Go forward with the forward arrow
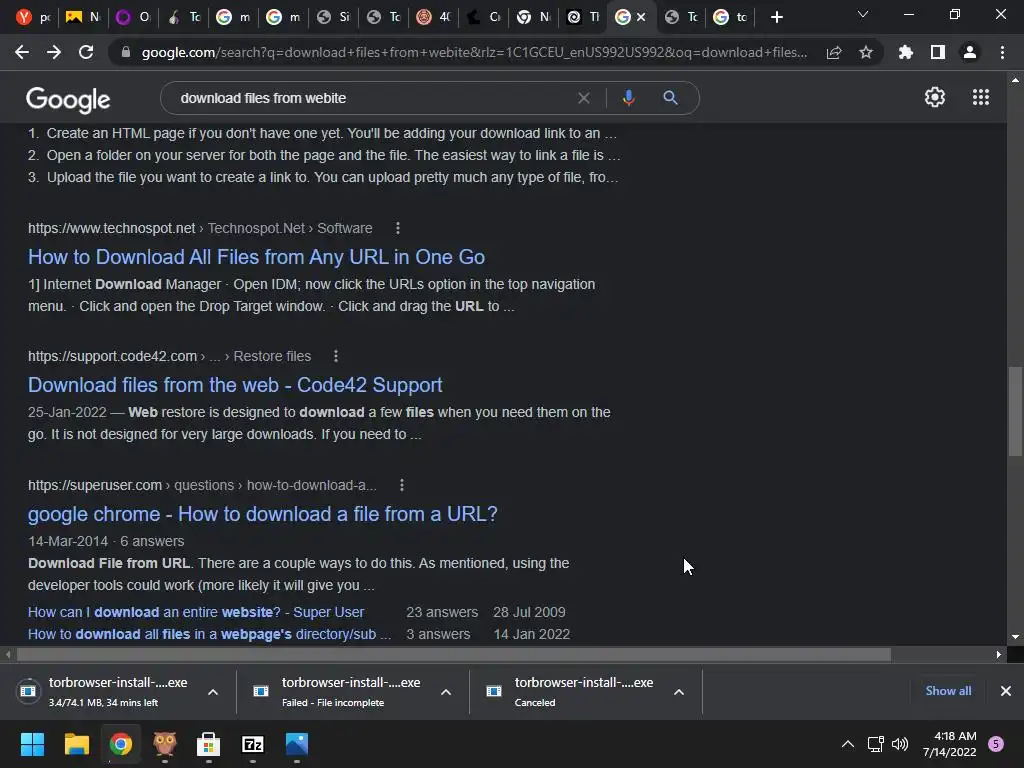This screenshot has width=1024, height=768. pos(54,52)
